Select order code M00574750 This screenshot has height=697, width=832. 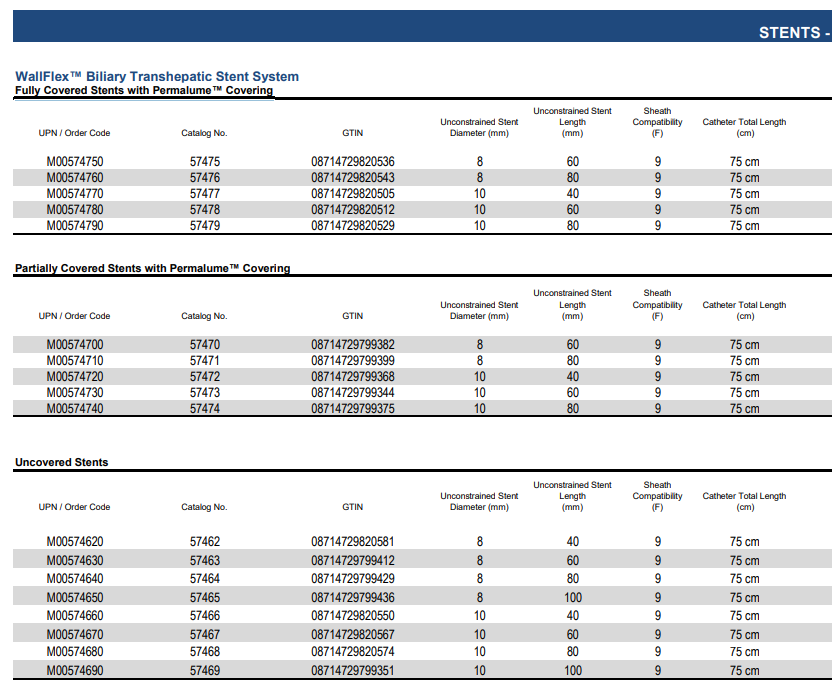pos(74,162)
